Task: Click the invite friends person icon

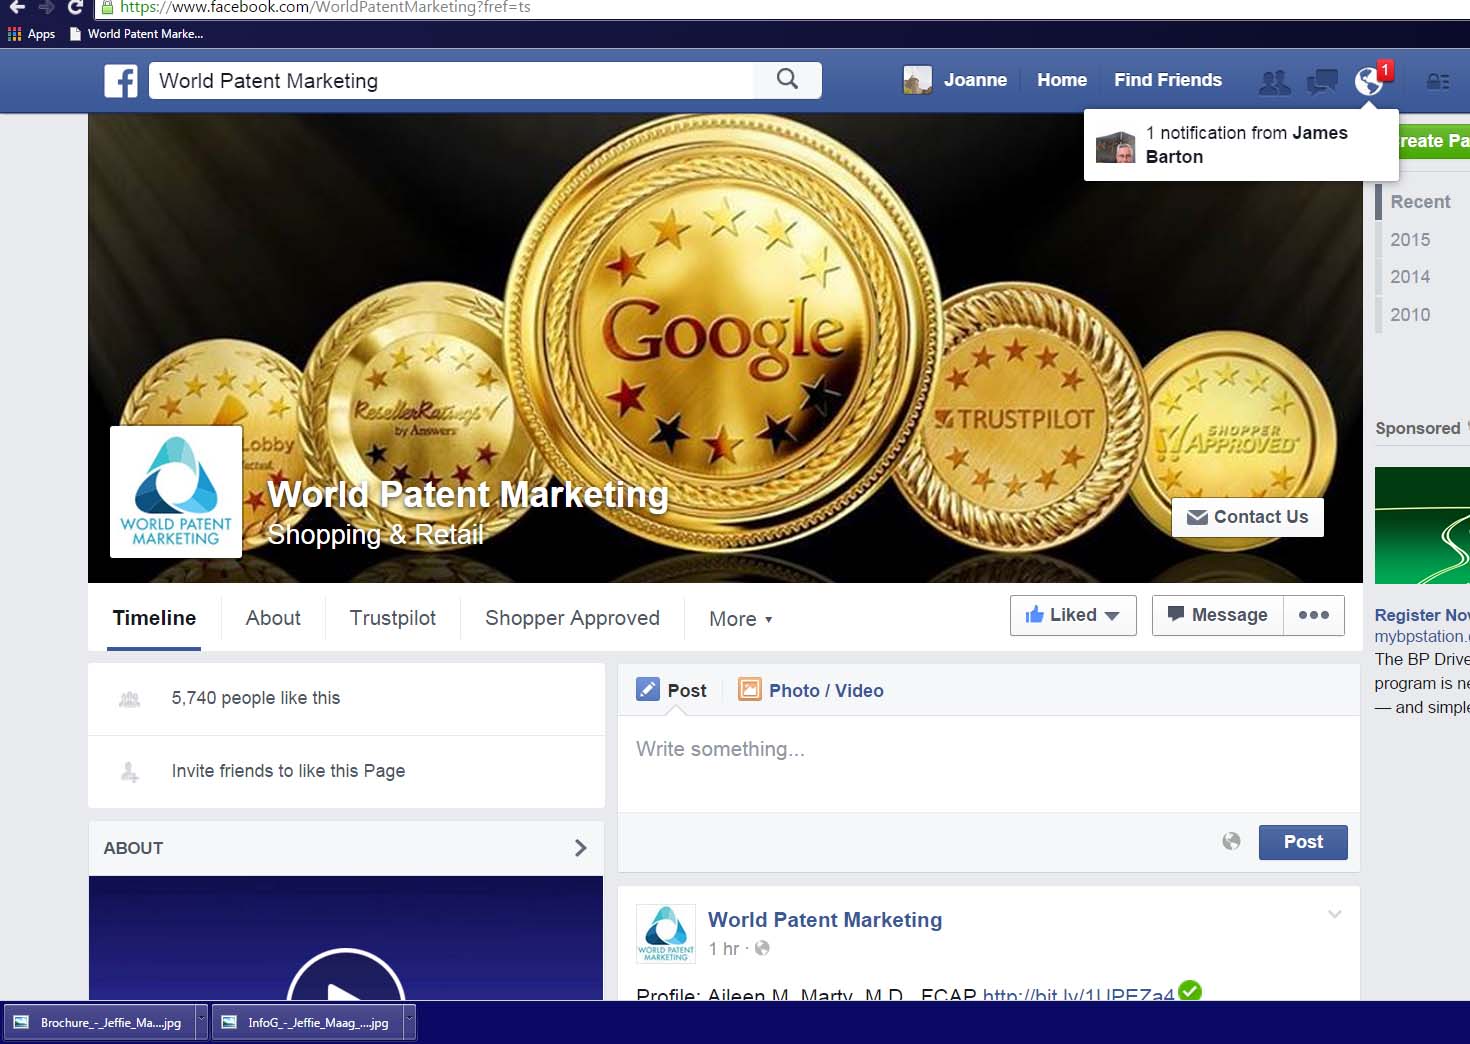Action: (x=130, y=772)
